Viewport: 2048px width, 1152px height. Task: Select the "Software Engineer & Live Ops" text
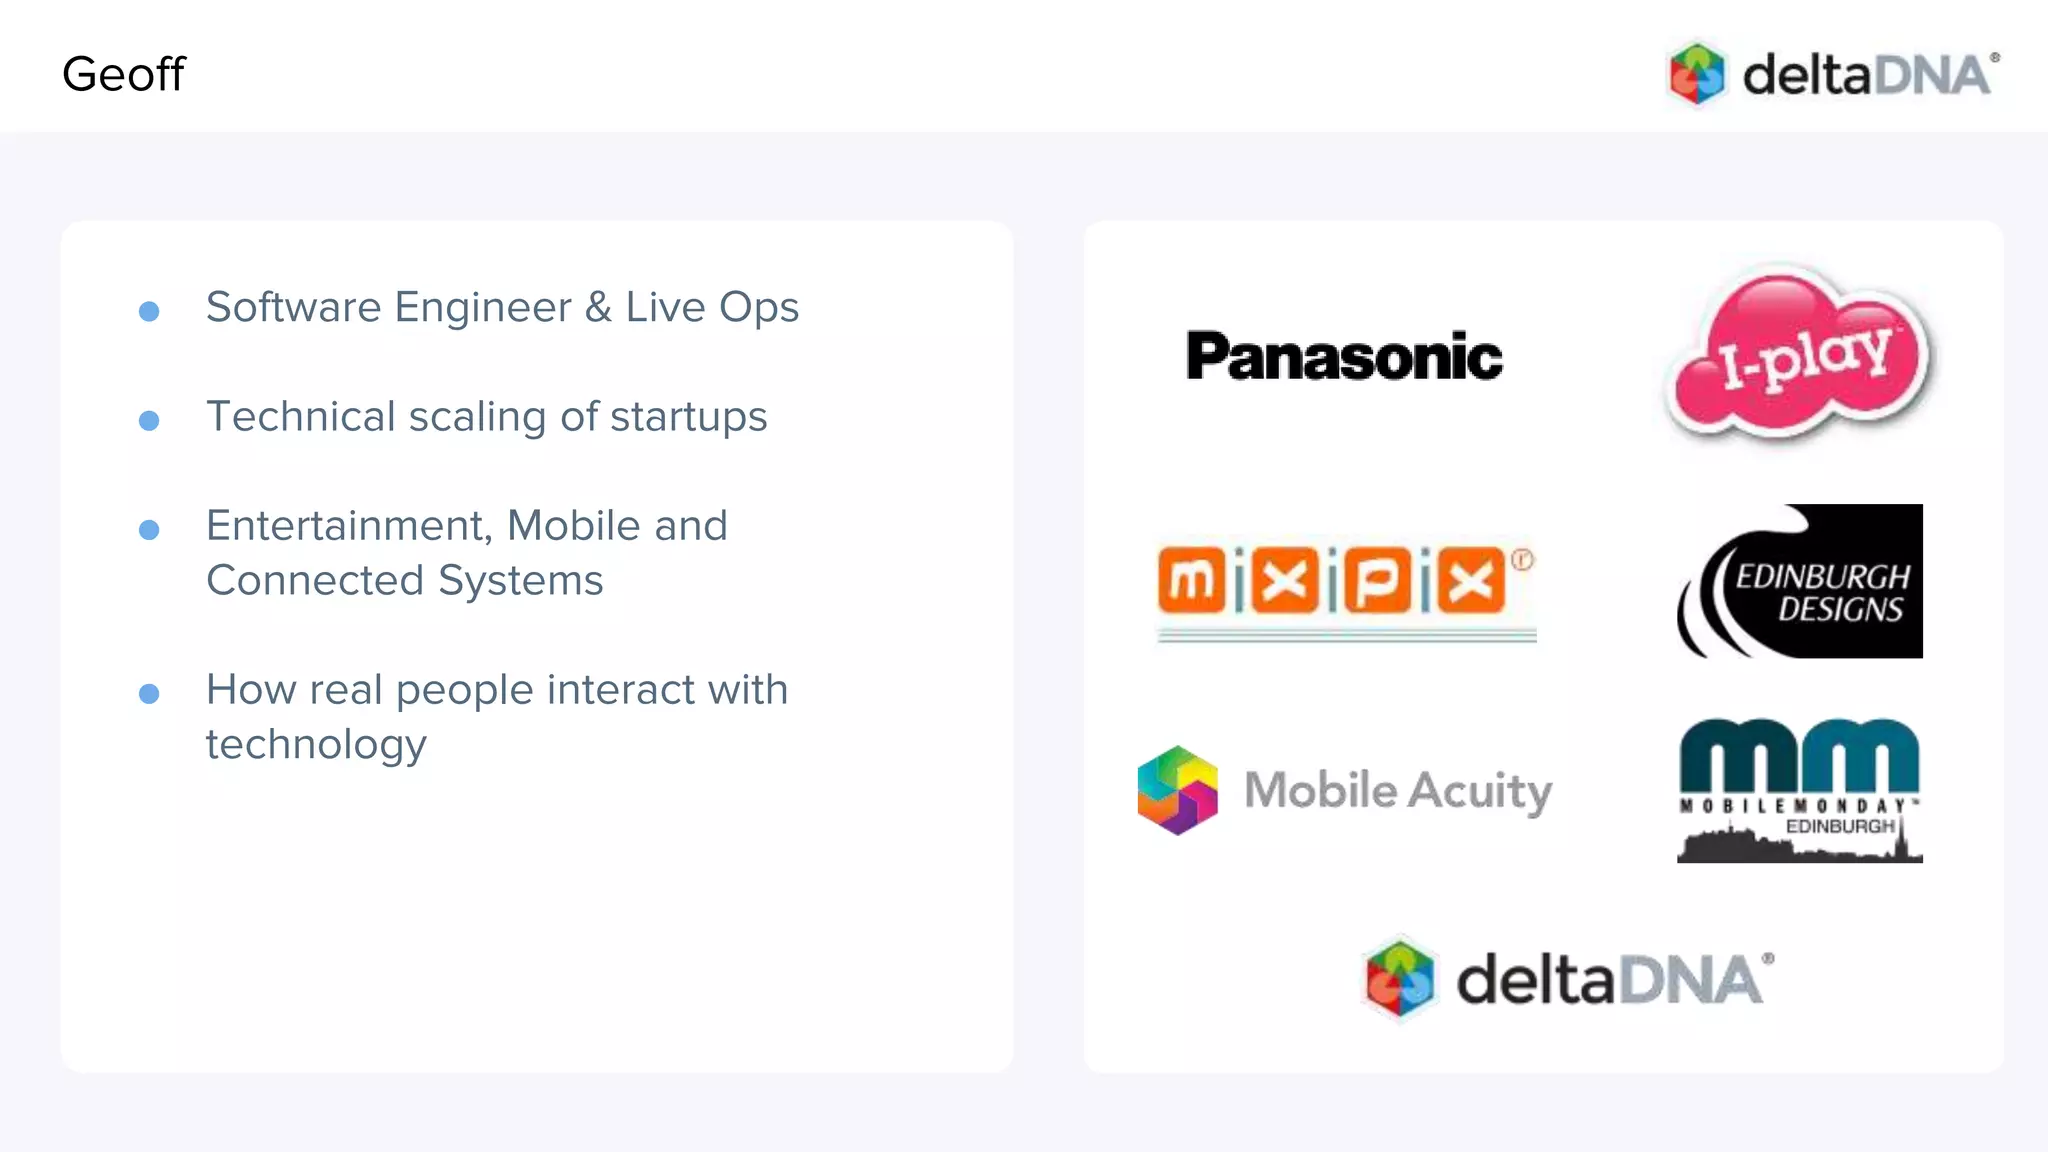[502, 307]
